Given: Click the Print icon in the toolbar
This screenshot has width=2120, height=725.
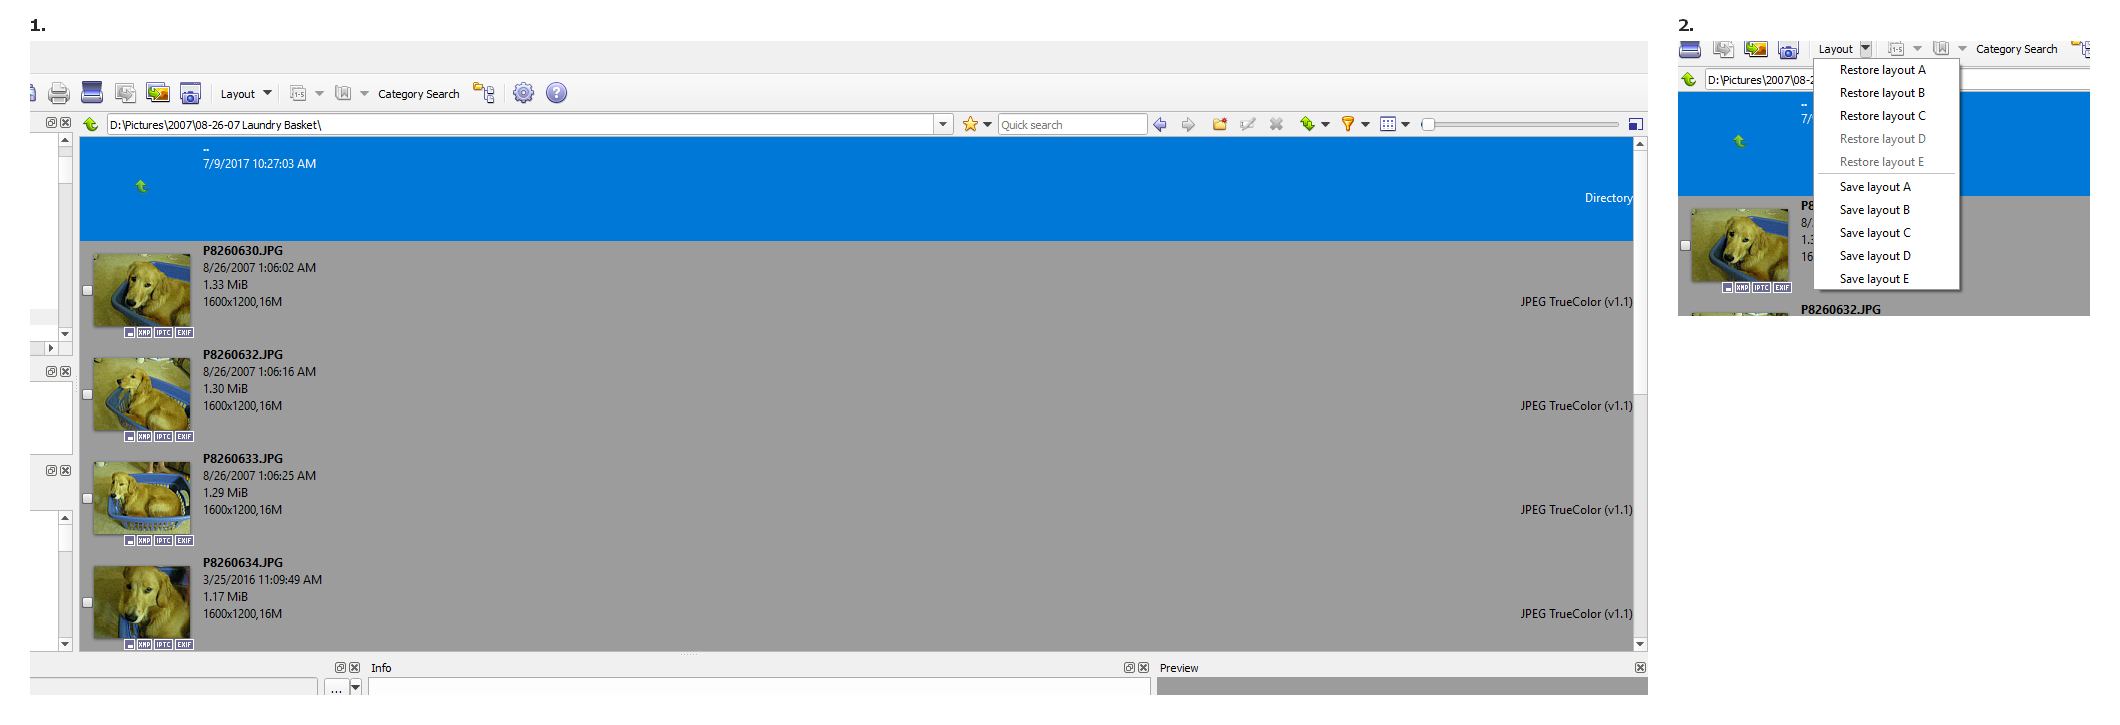Looking at the screenshot, I should tap(59, 93).
